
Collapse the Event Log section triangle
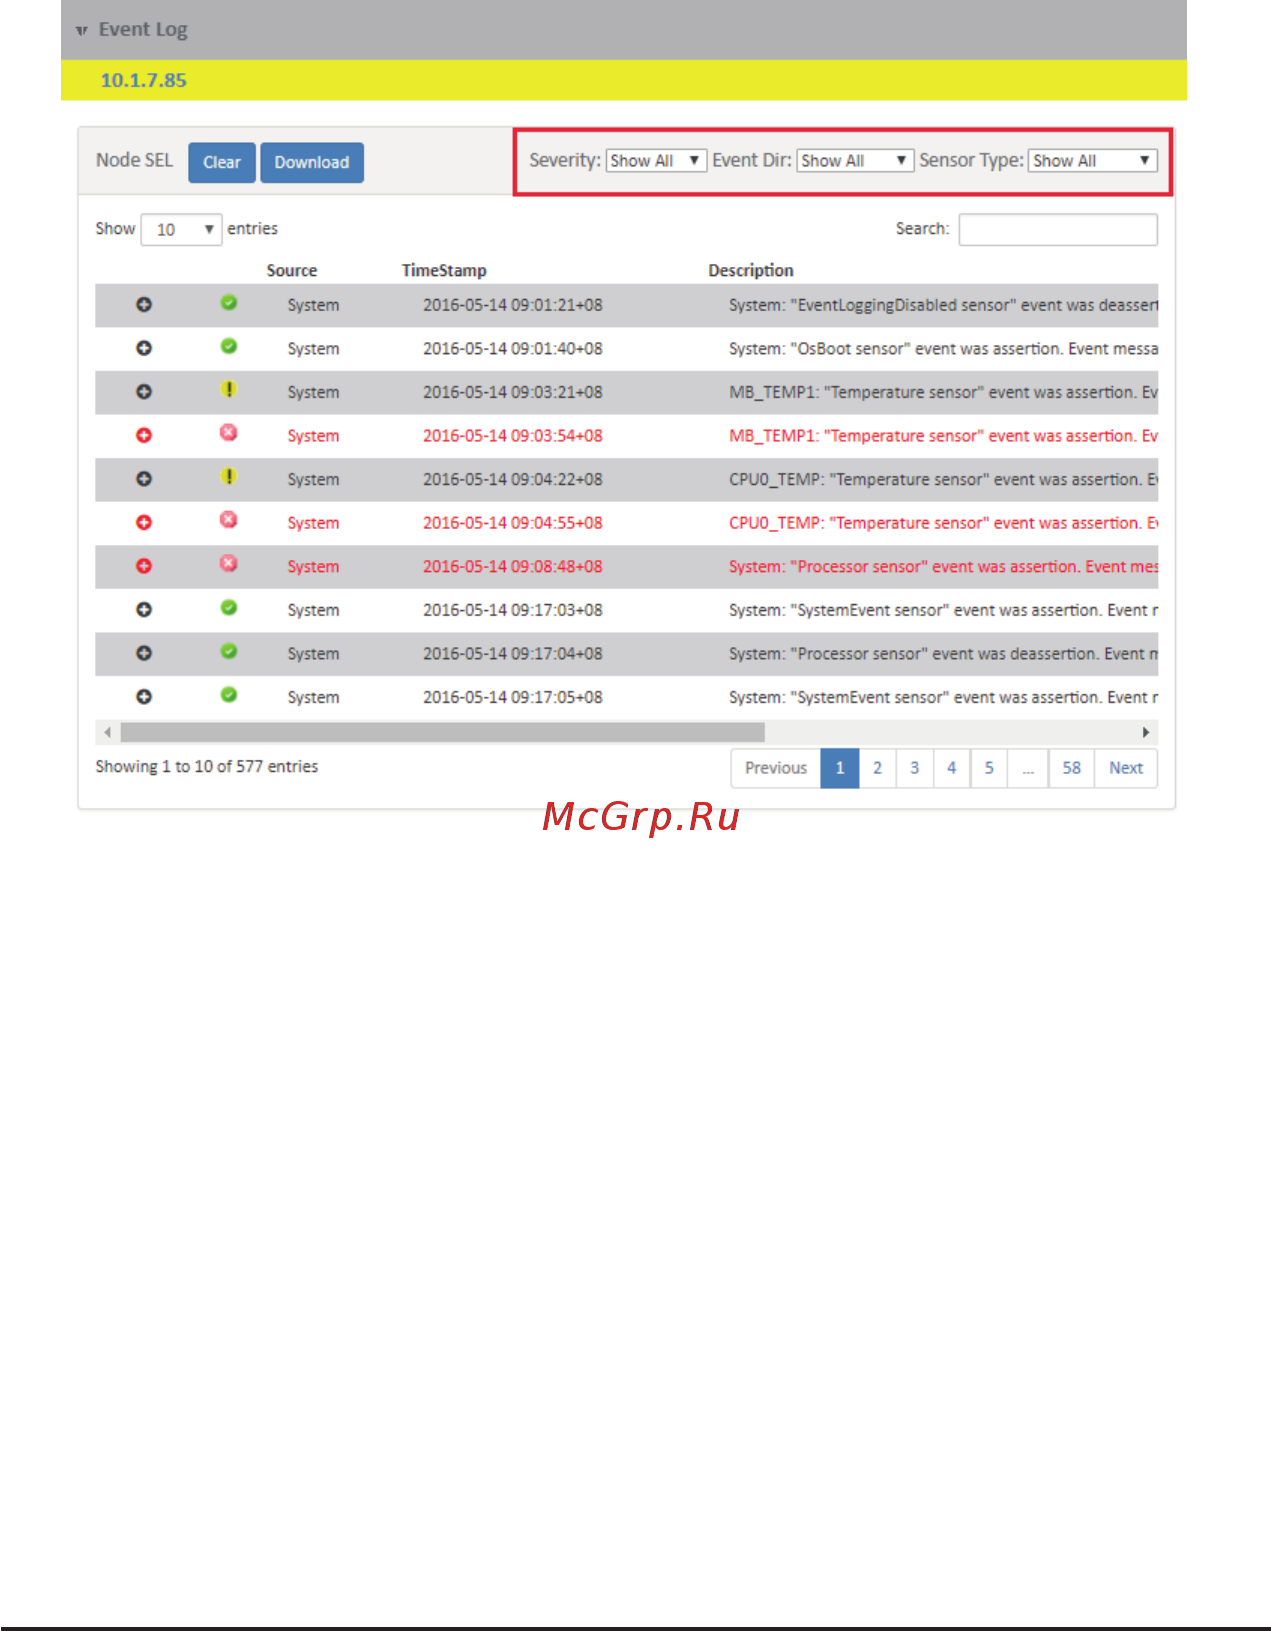(x=82, y=31)
